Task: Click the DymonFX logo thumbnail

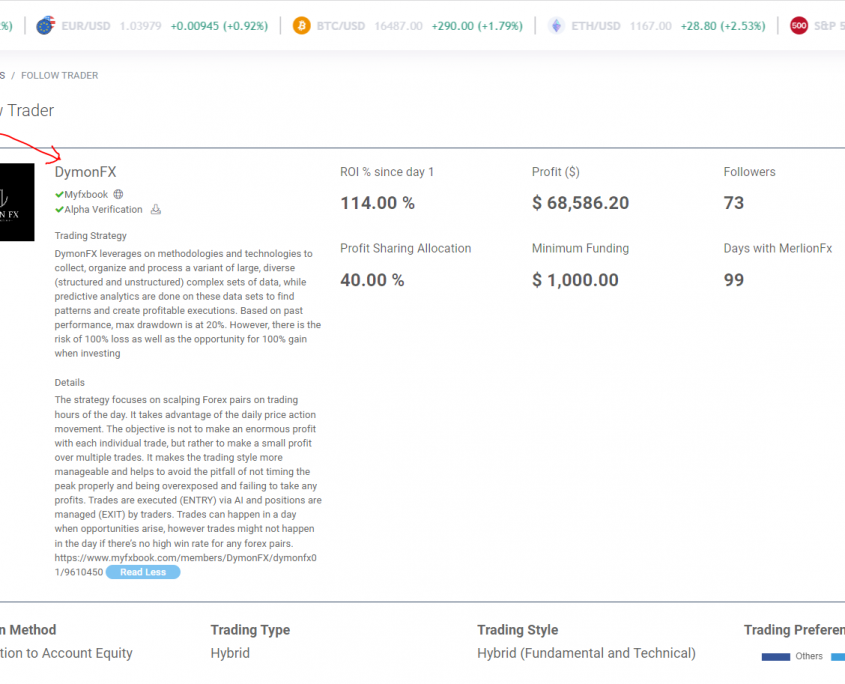Action: 17,202
